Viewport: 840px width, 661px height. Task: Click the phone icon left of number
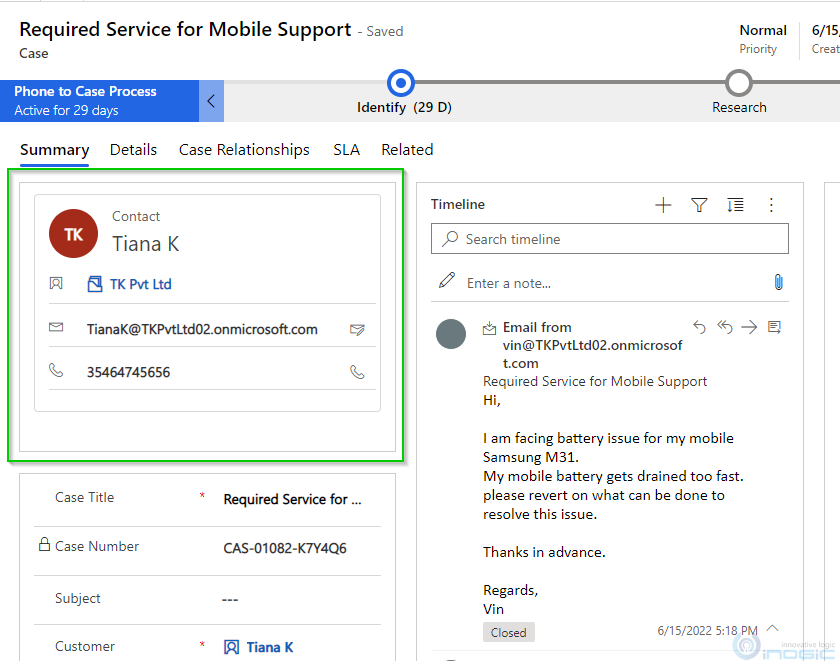pos(56,370)
